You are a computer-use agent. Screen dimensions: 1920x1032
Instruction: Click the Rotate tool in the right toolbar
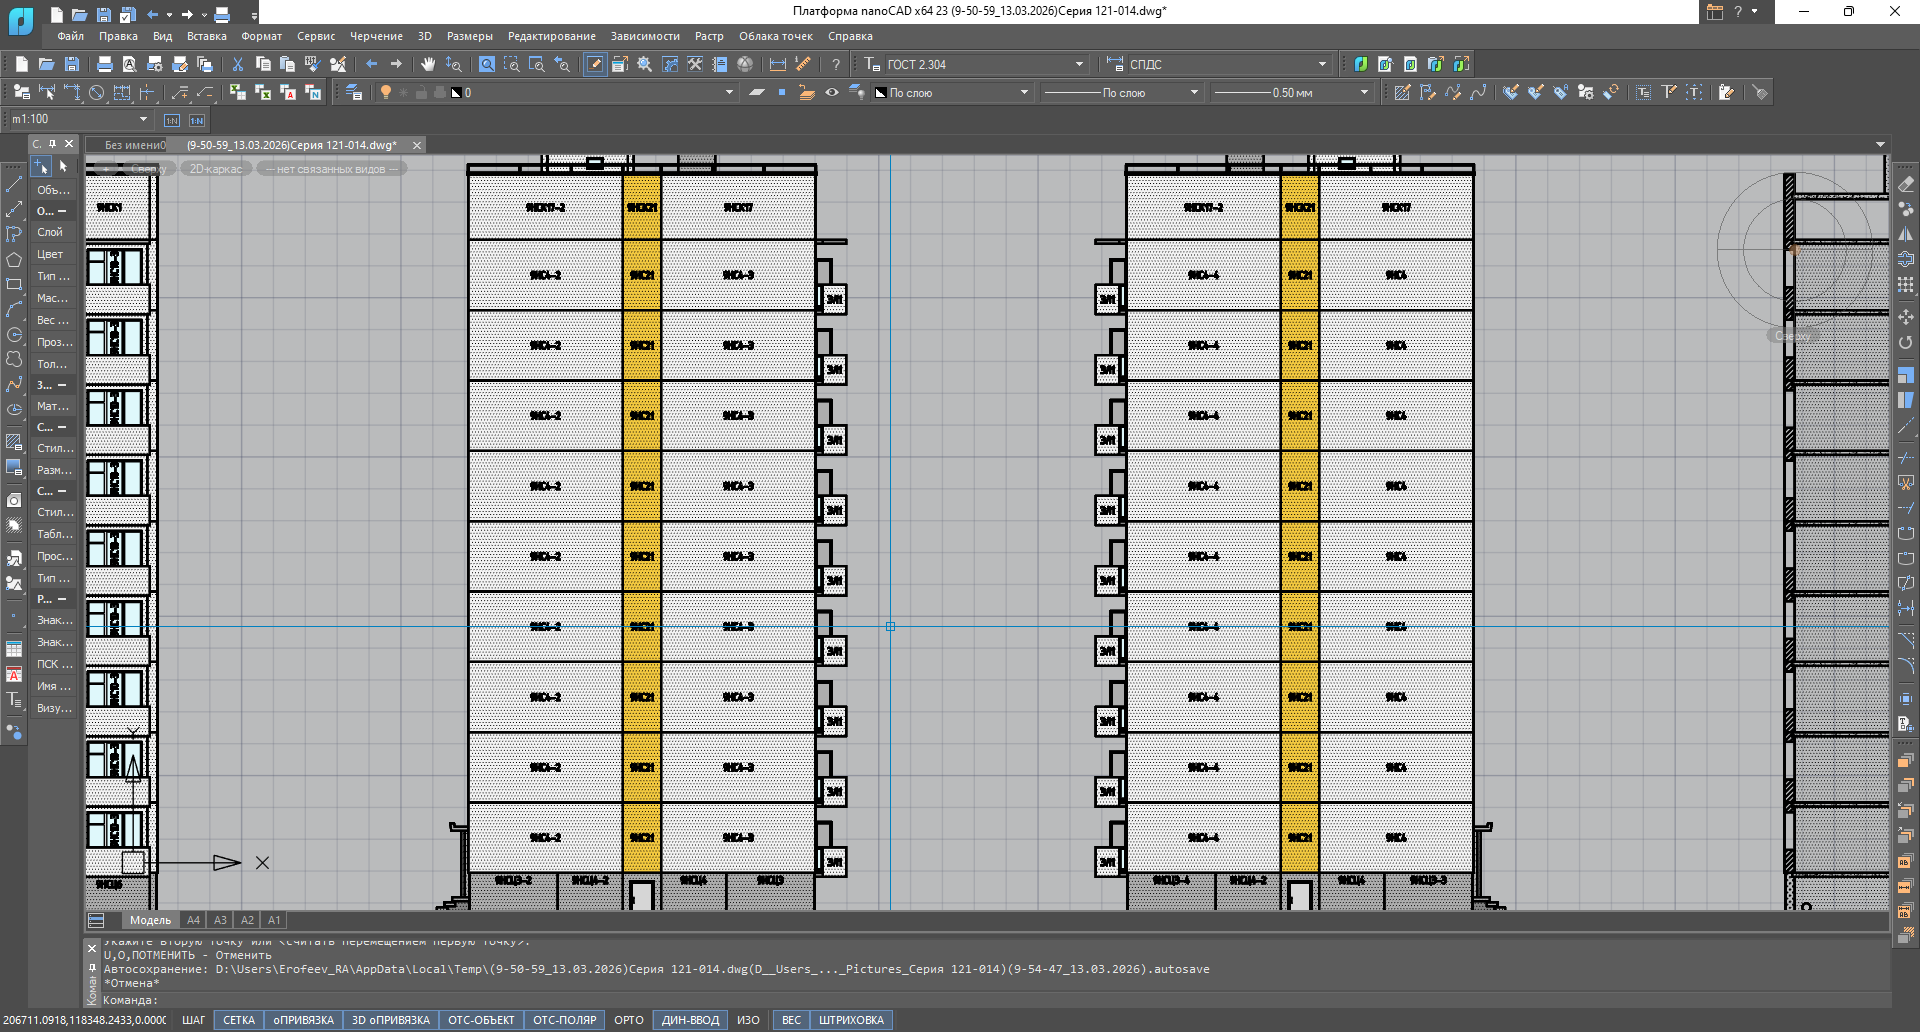[x=1906, y=342]
